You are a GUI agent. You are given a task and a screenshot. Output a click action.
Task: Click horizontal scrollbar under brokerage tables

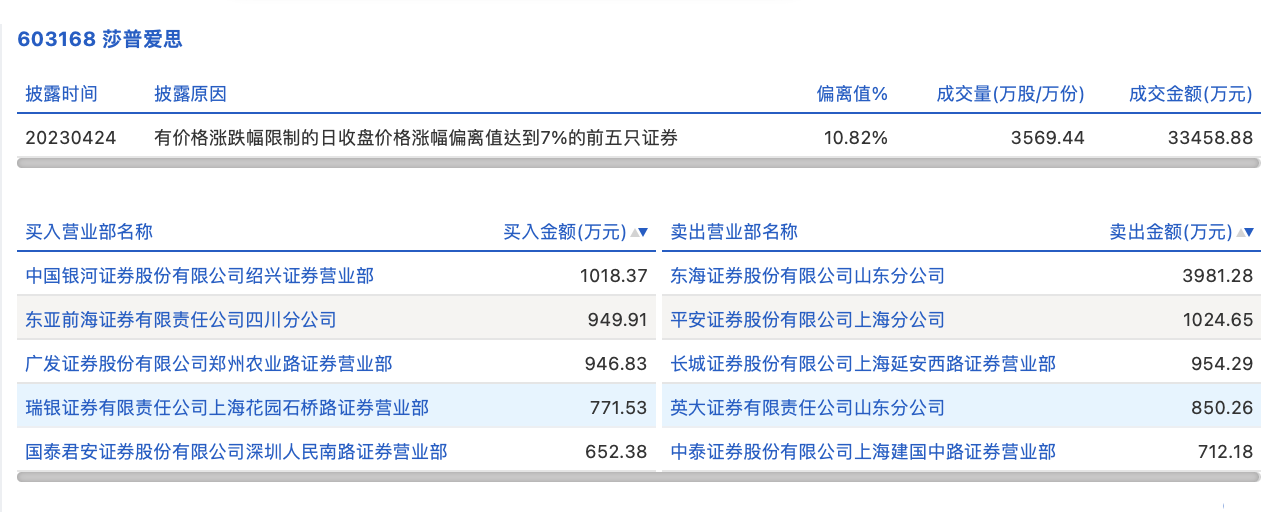(638, 477)
